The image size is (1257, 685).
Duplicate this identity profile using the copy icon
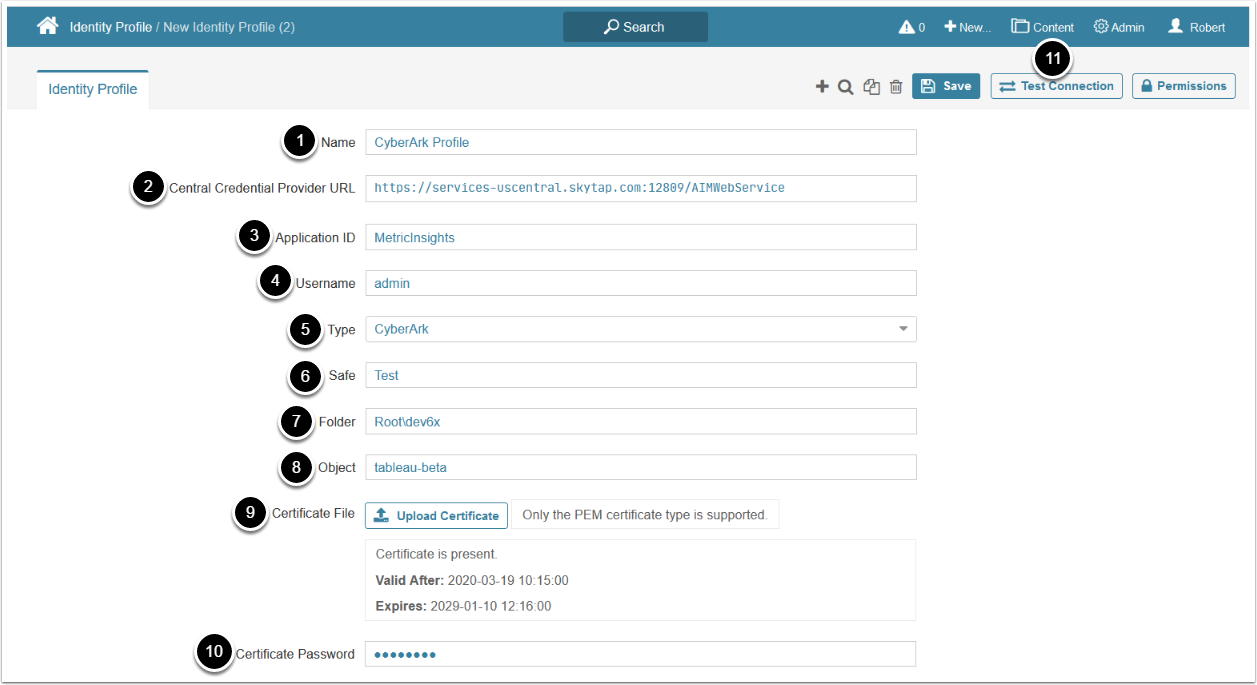871,87
